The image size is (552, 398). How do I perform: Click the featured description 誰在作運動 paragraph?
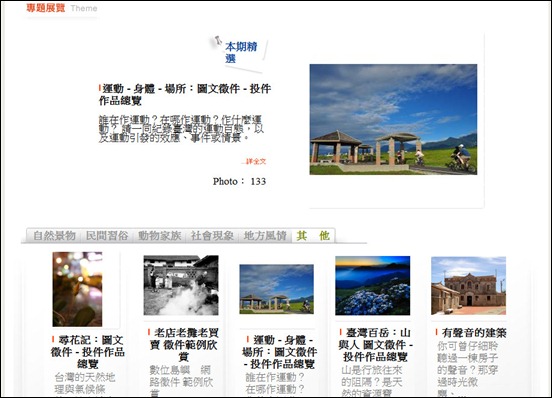pyautogui.click(x=181, y=129)
